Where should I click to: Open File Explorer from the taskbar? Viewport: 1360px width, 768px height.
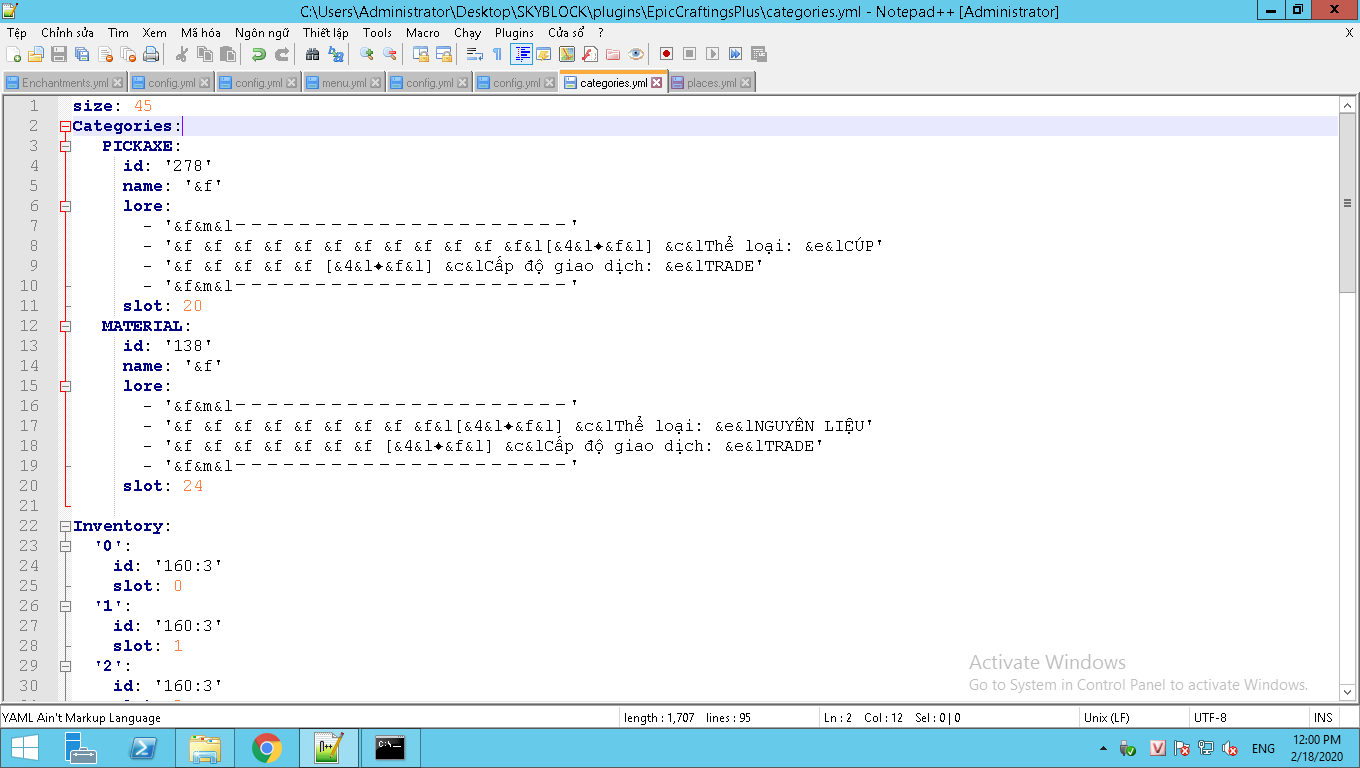[x=205, y=748]
